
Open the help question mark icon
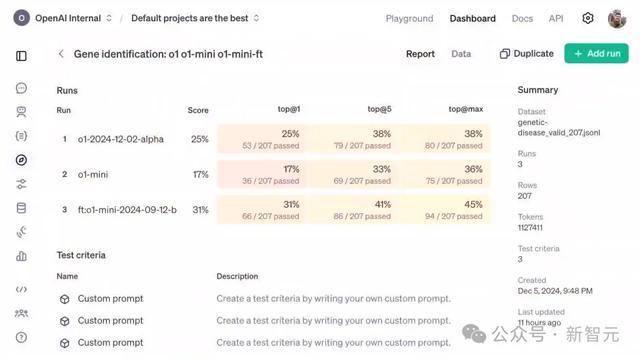(x=21, y=337)
